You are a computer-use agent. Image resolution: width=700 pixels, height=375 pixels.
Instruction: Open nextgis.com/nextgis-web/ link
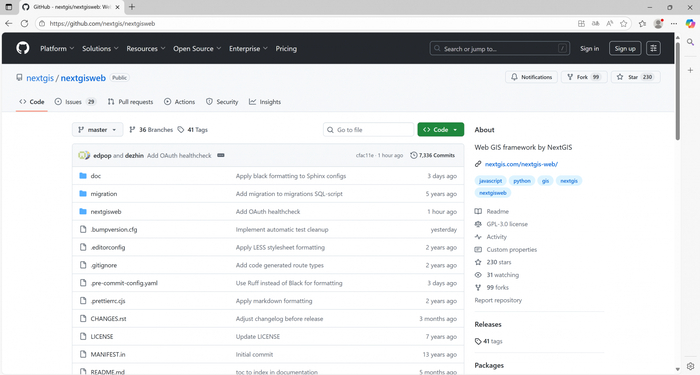click(x=521, y=164)
